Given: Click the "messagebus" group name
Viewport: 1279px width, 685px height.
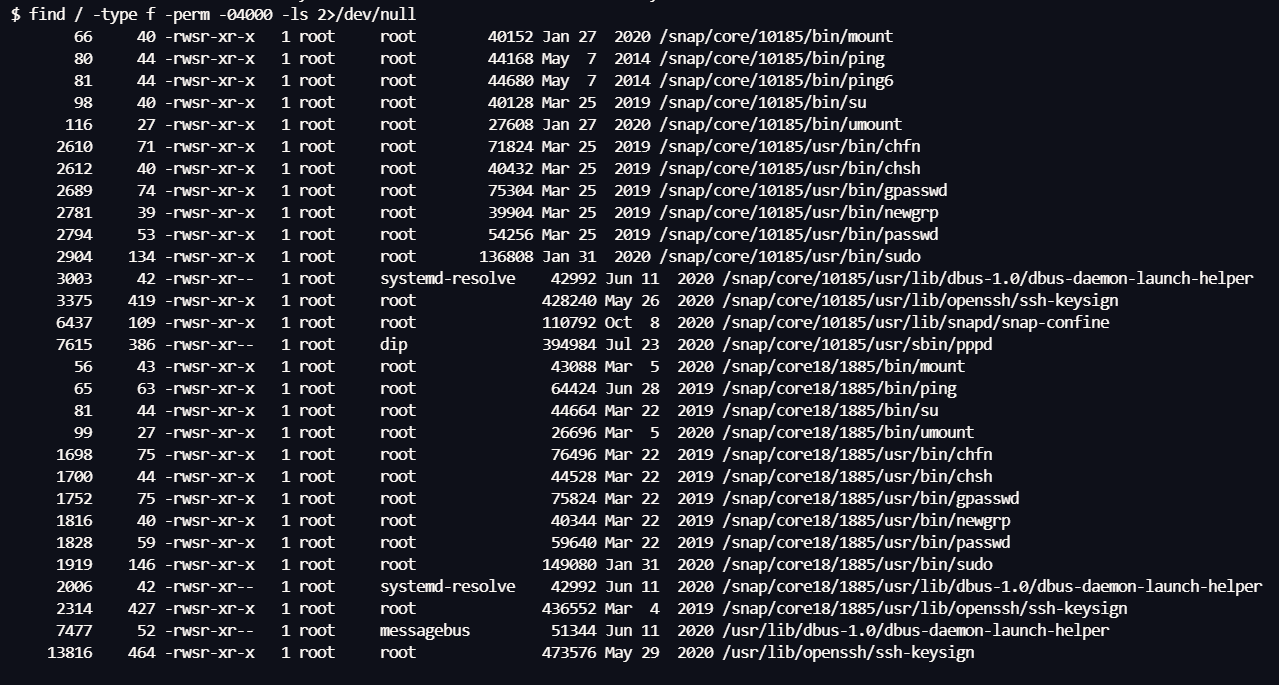Looking at the screenshot, I should pyautogui.click(x=424, y=631).
